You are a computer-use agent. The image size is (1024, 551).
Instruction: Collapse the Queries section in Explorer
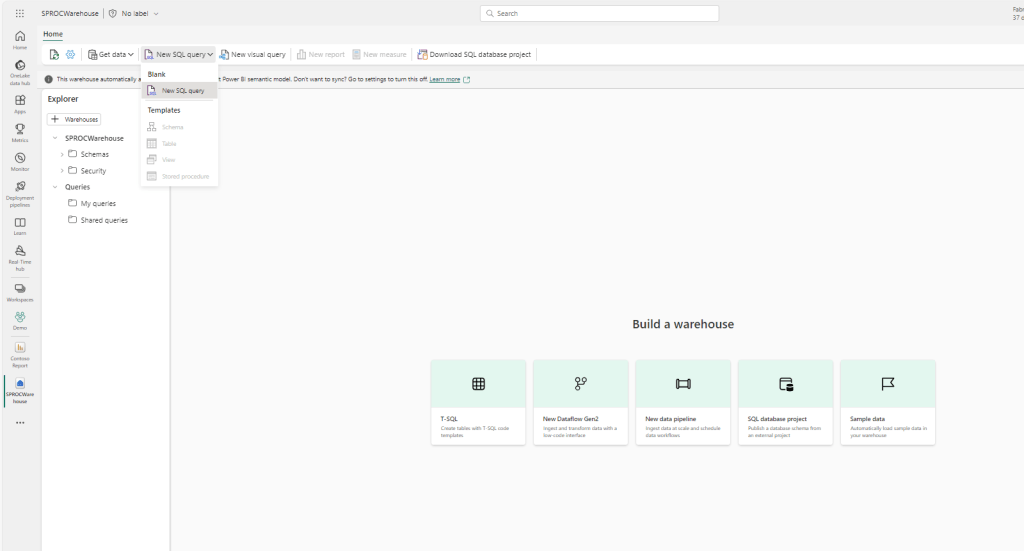(x=55, y=187)
